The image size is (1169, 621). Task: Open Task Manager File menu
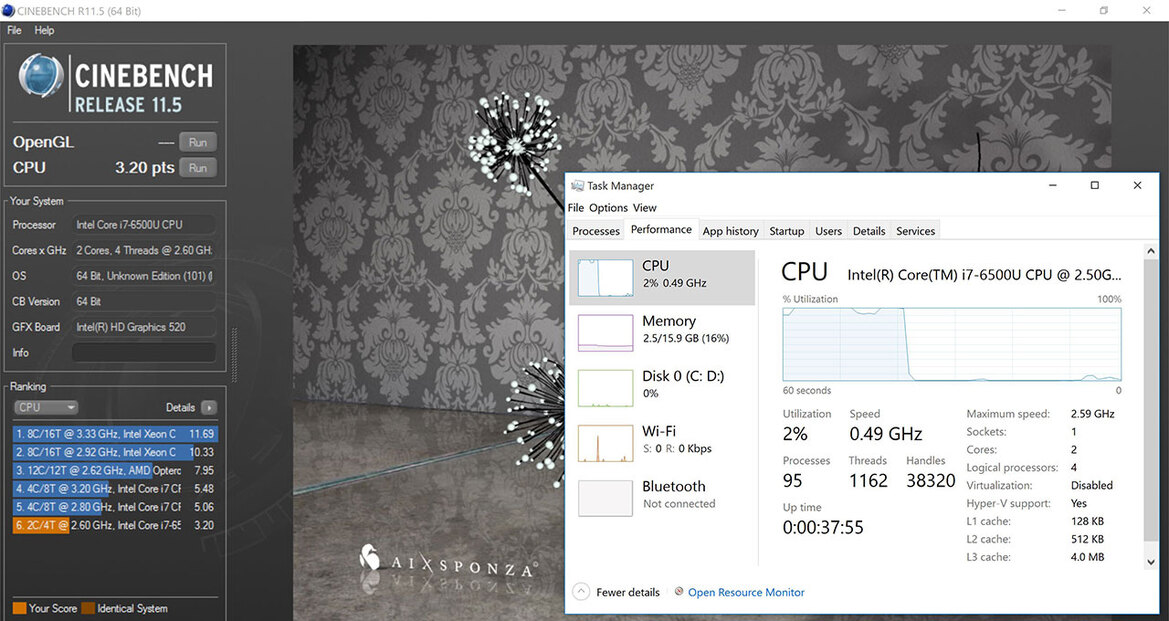pos(576,208)
